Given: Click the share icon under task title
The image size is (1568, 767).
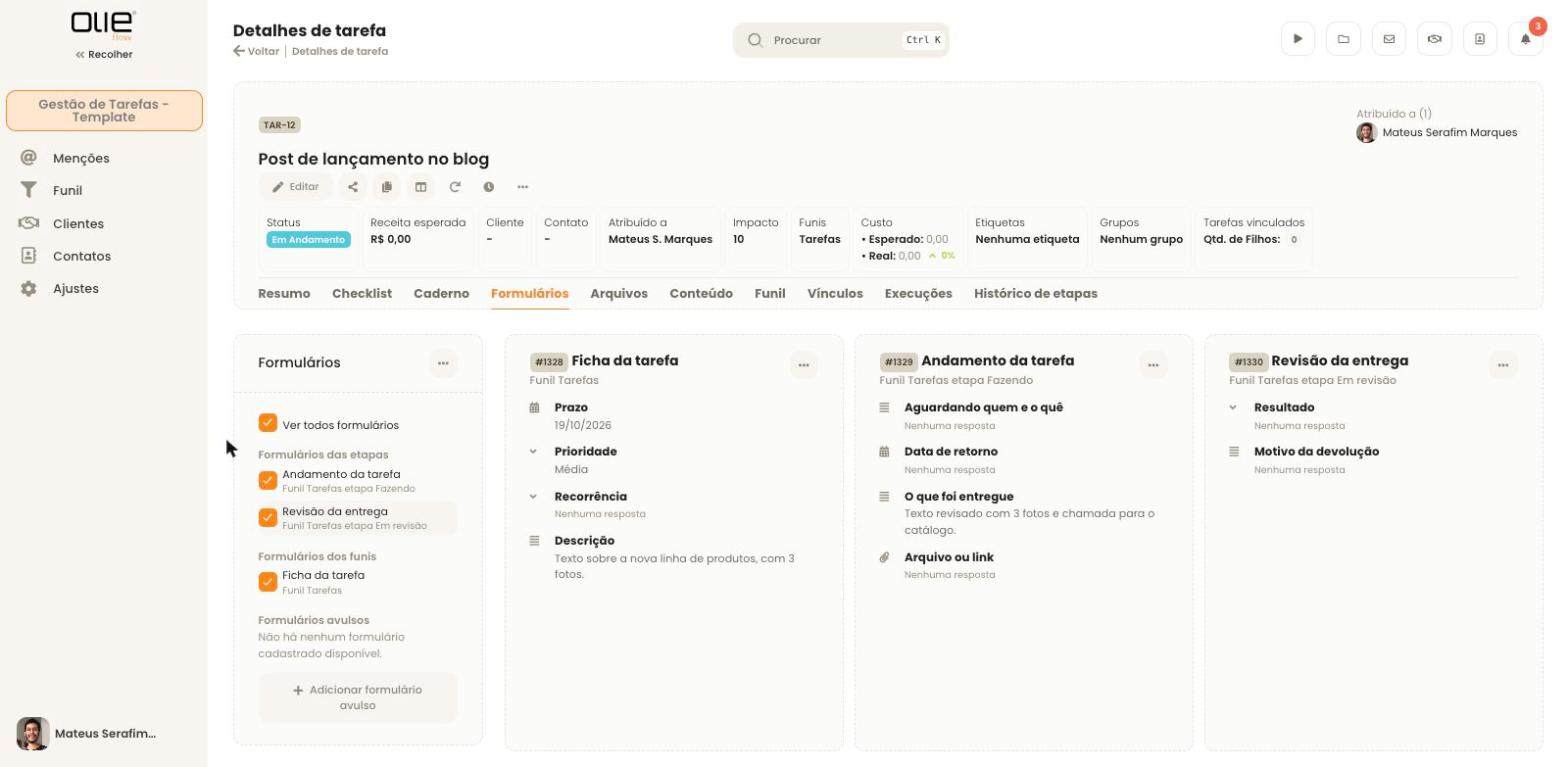Looking at the screenshot, I should 353,187.
